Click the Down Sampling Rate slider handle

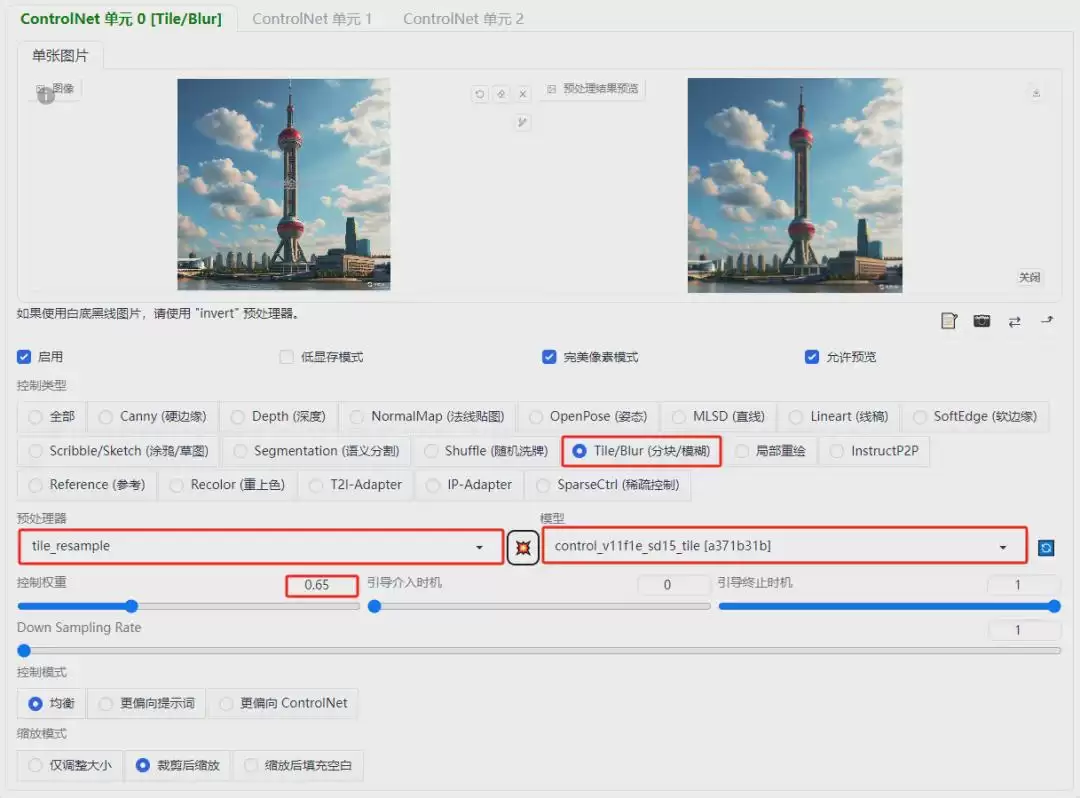[24, 651]
